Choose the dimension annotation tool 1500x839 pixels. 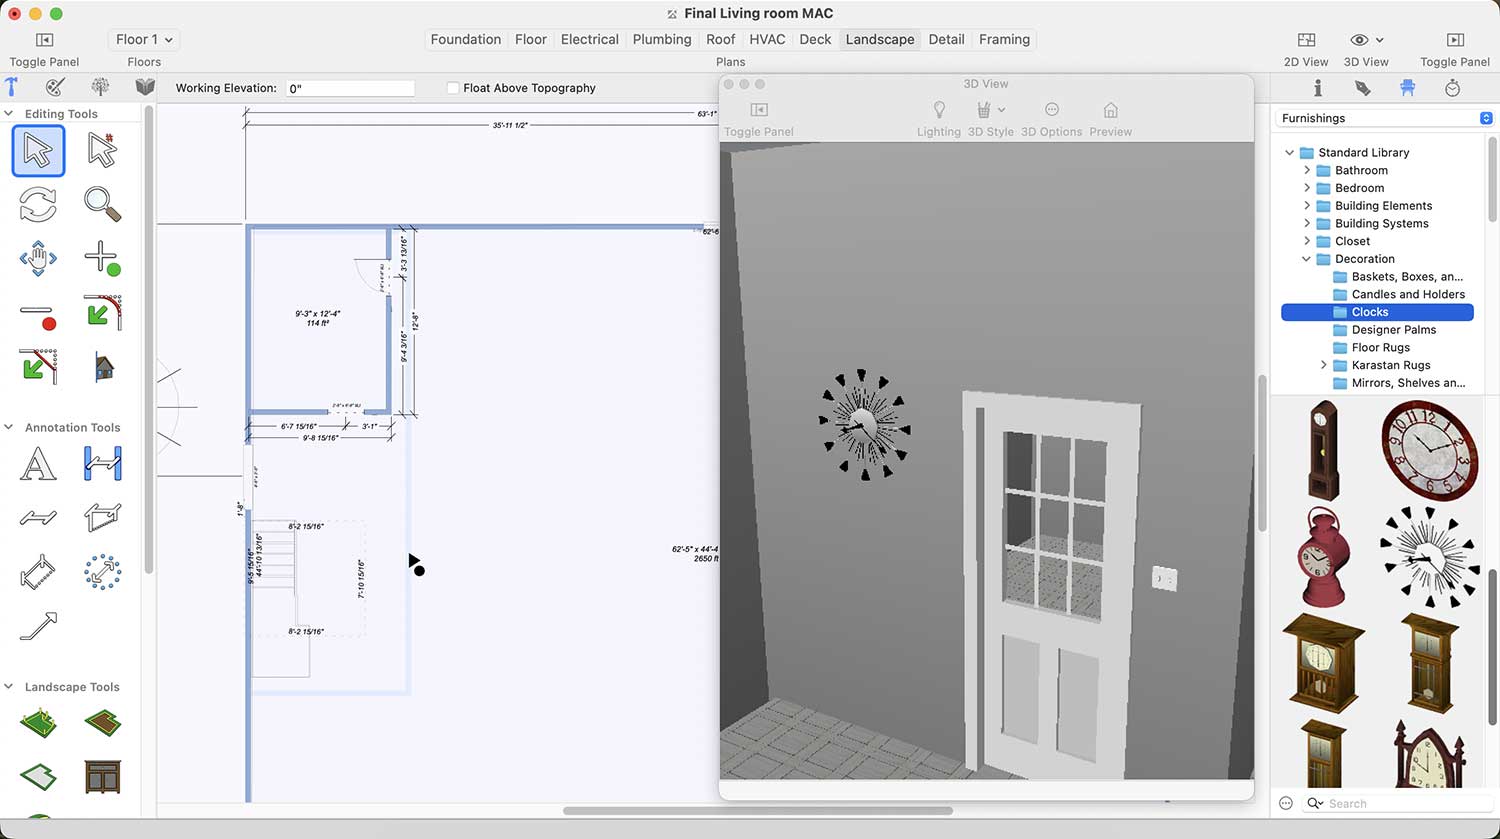102,465
